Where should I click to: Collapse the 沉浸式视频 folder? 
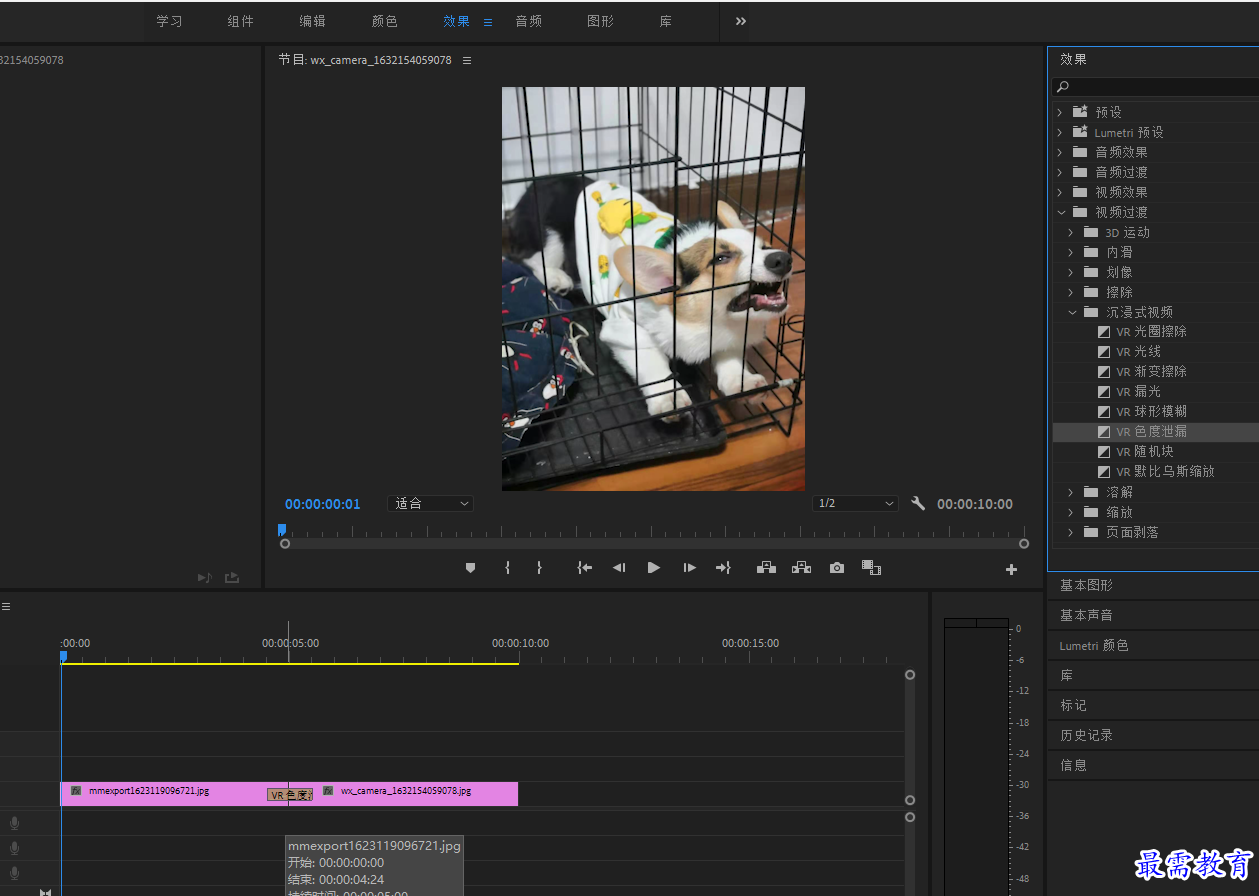coord(1072,312)
